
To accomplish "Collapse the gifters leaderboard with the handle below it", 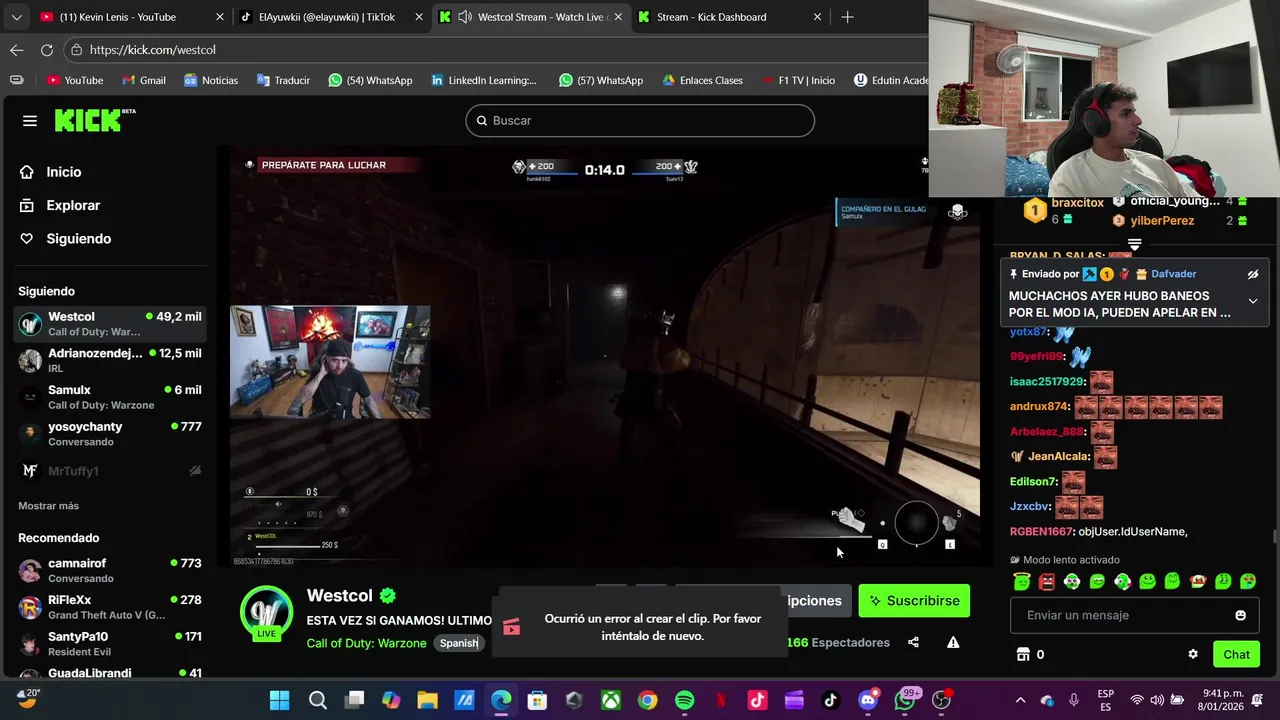I will tap(1134, 243).
